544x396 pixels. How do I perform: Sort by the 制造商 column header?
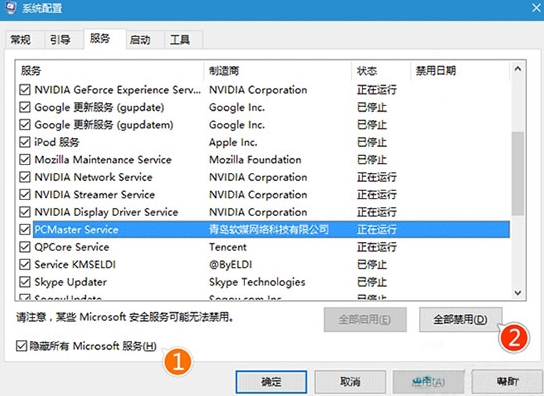pyautogui.click(x=278, y=71)
